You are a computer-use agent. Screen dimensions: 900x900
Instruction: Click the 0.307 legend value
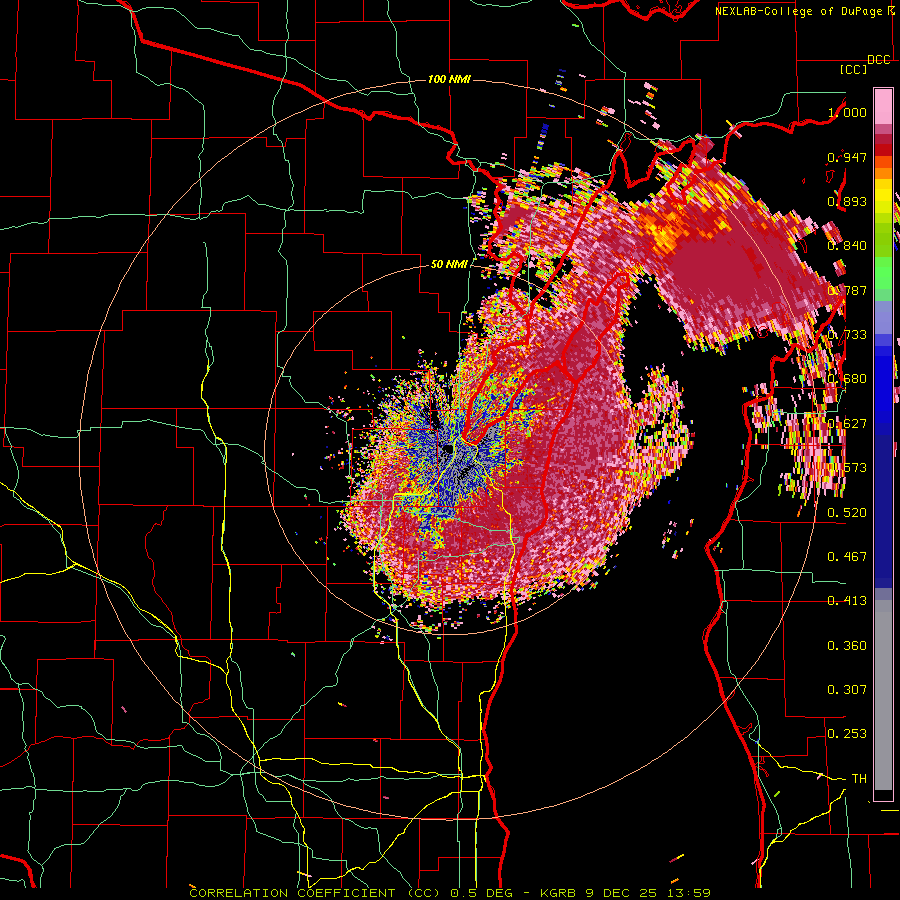click(847, 690)
